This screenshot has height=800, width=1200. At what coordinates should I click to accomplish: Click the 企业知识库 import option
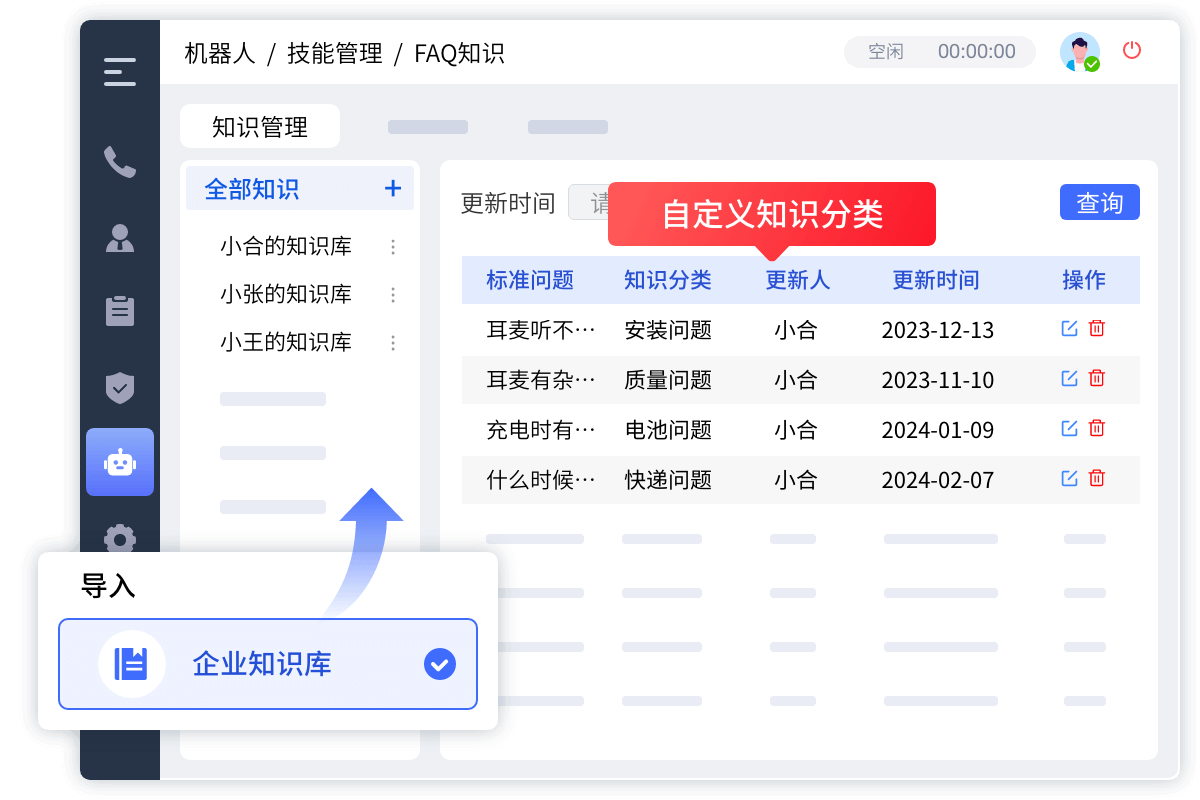tap(268, 664)
